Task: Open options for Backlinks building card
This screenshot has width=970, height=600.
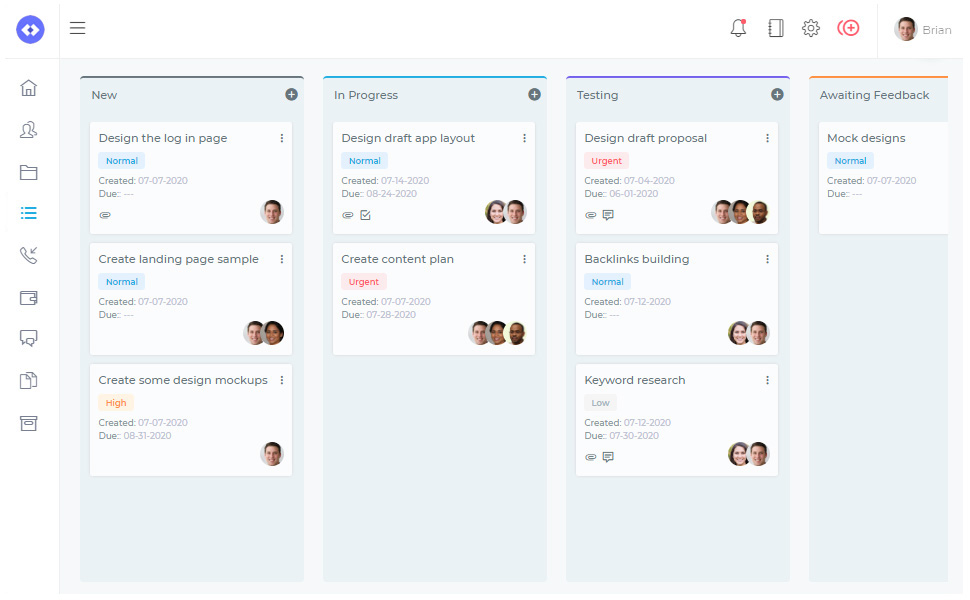Action: tap(767, 259)
